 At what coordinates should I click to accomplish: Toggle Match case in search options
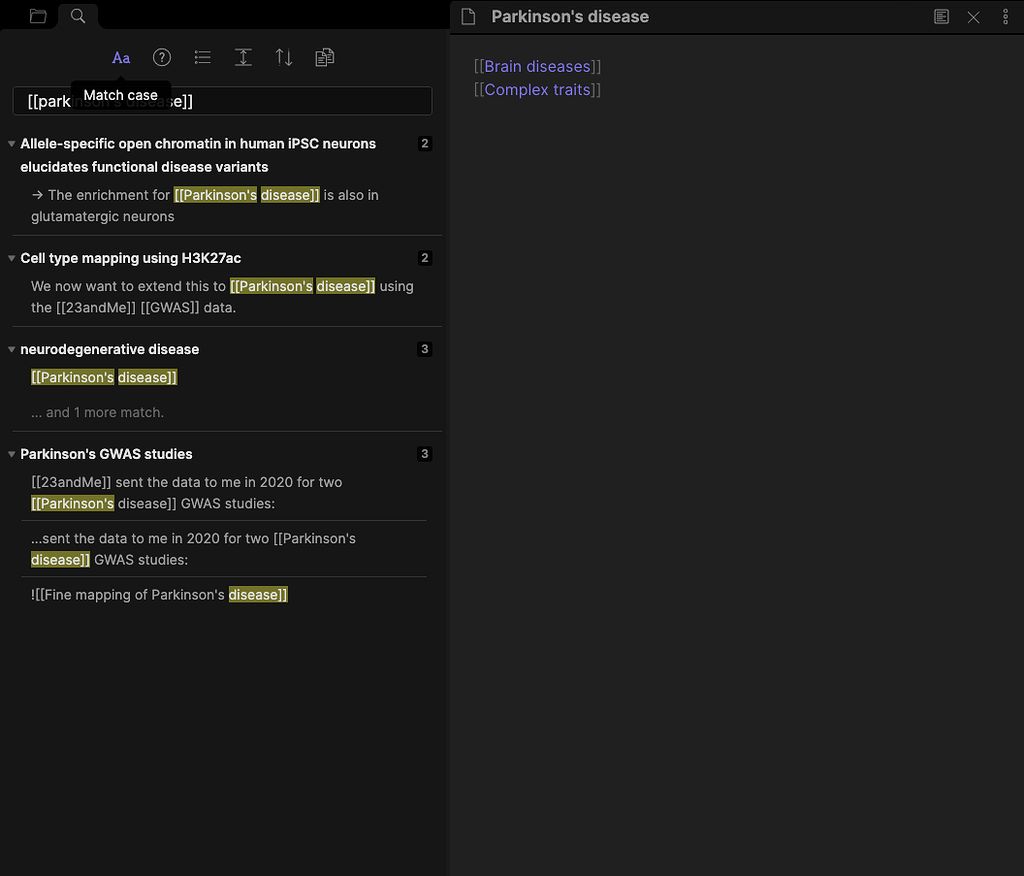pyautogui.click(x=121, y=57)
